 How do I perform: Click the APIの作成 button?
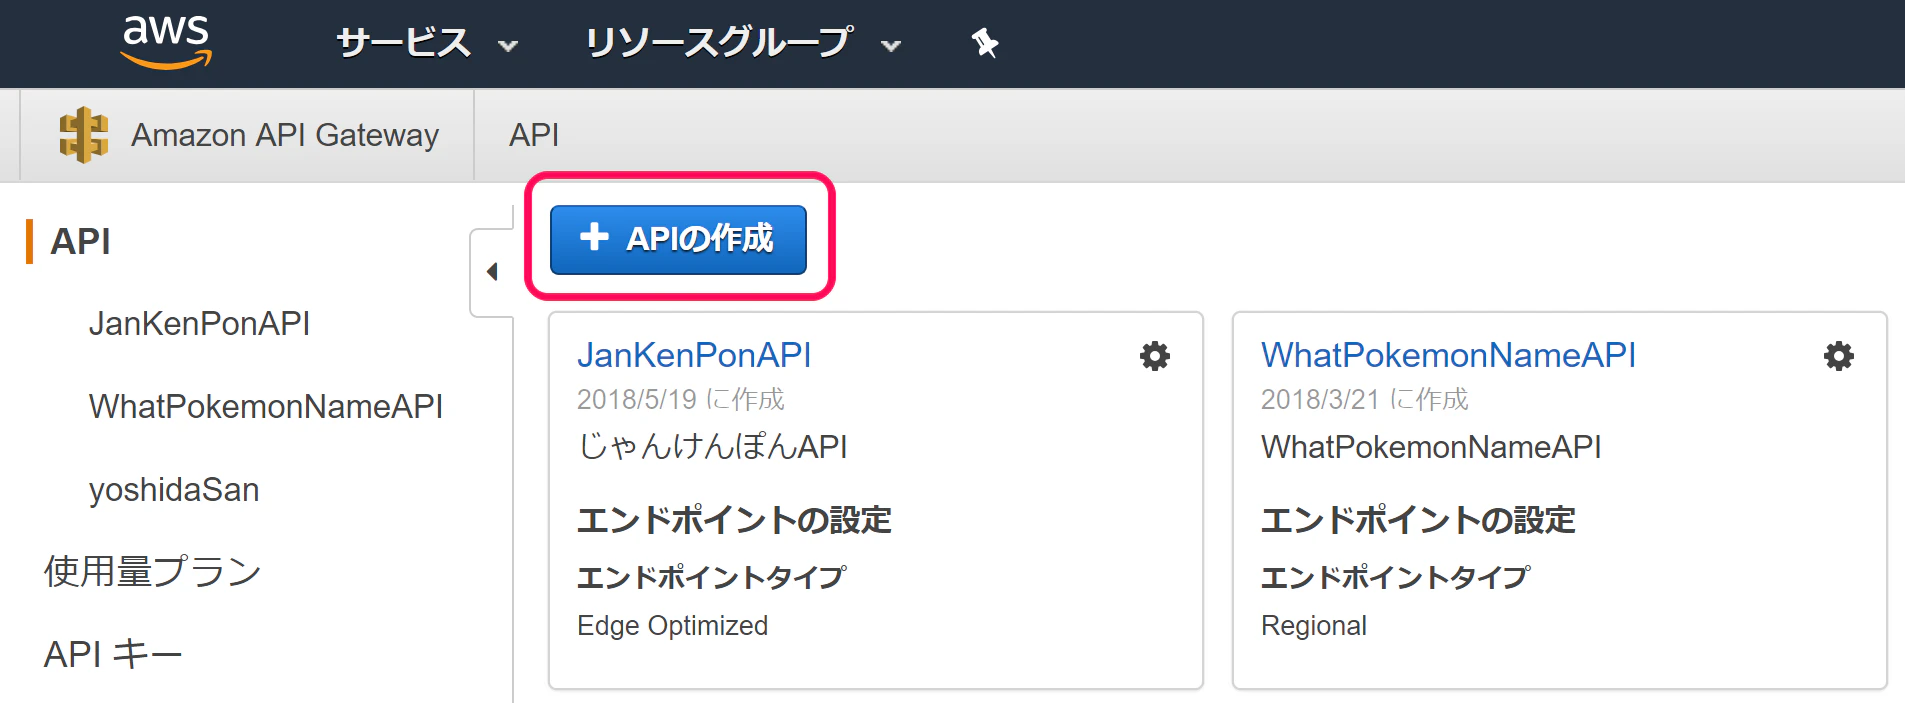pos(678,239)
